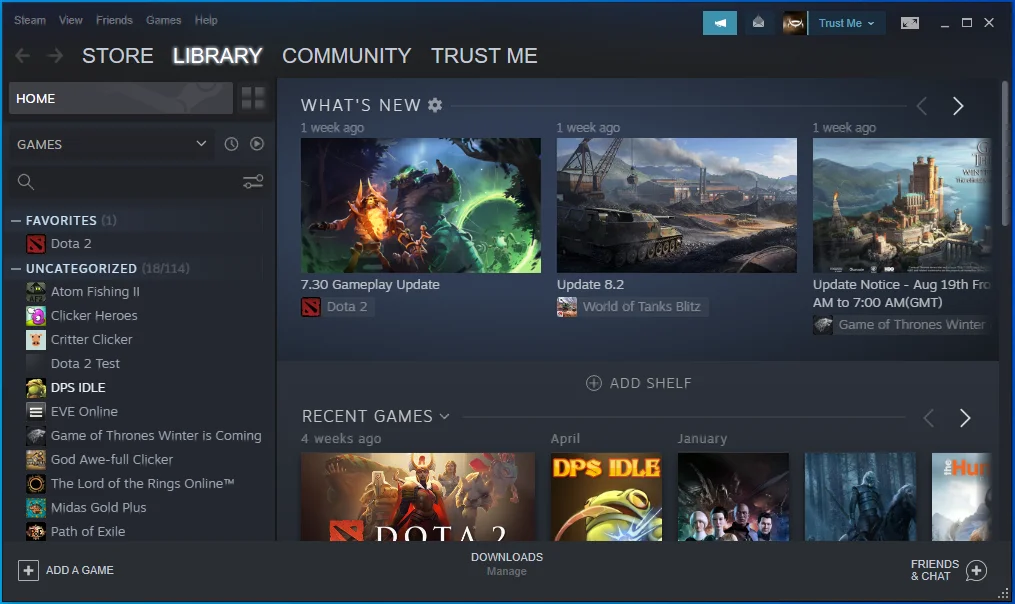1015x604 pixels.
Task: Click World of Tanks Blitz tag
Action: coord(632,306)
